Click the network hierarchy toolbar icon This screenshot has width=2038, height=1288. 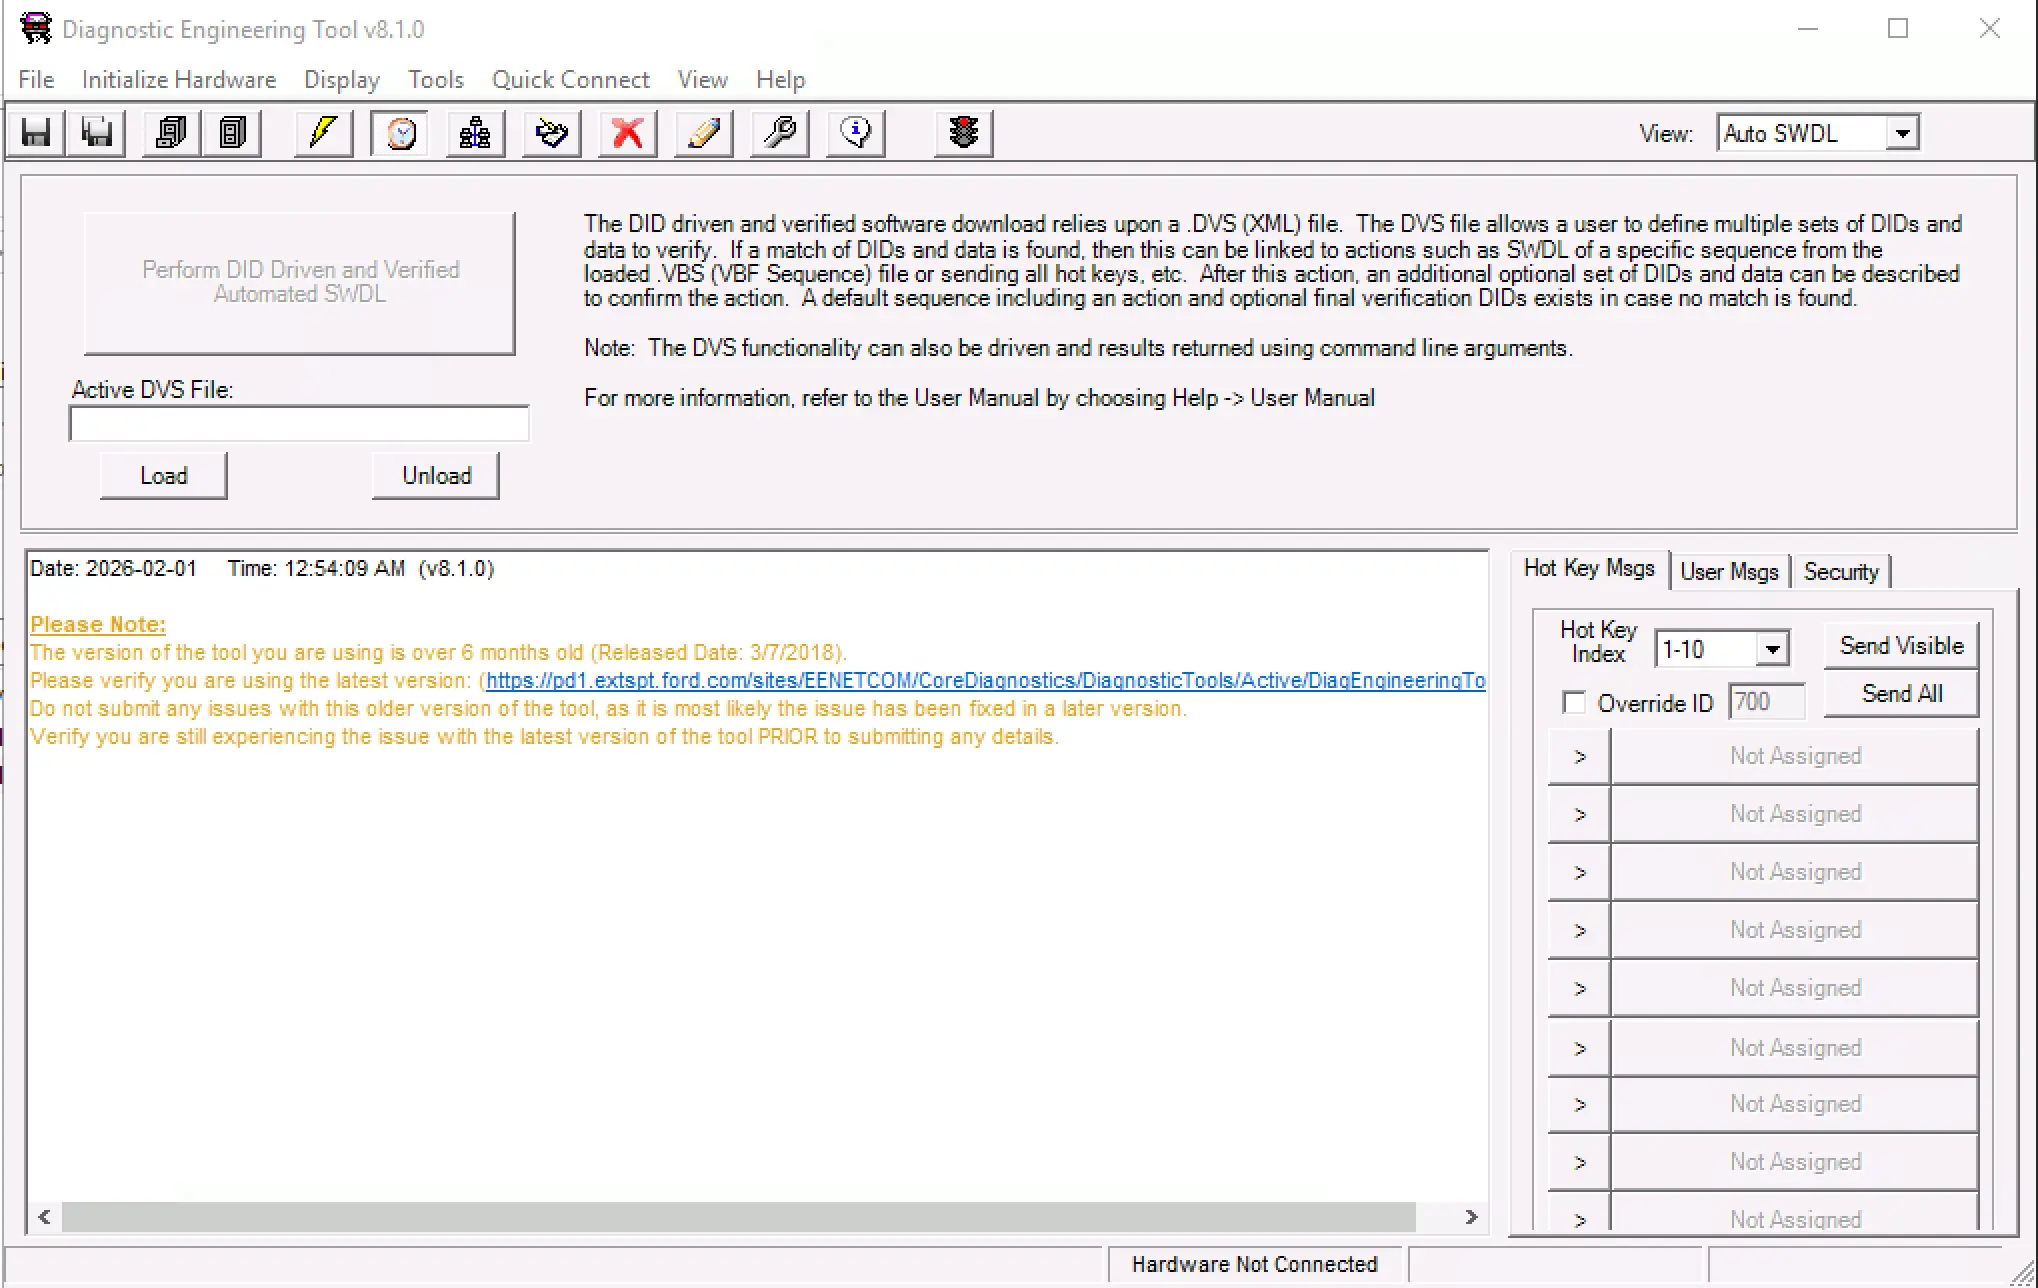(475, 133)
